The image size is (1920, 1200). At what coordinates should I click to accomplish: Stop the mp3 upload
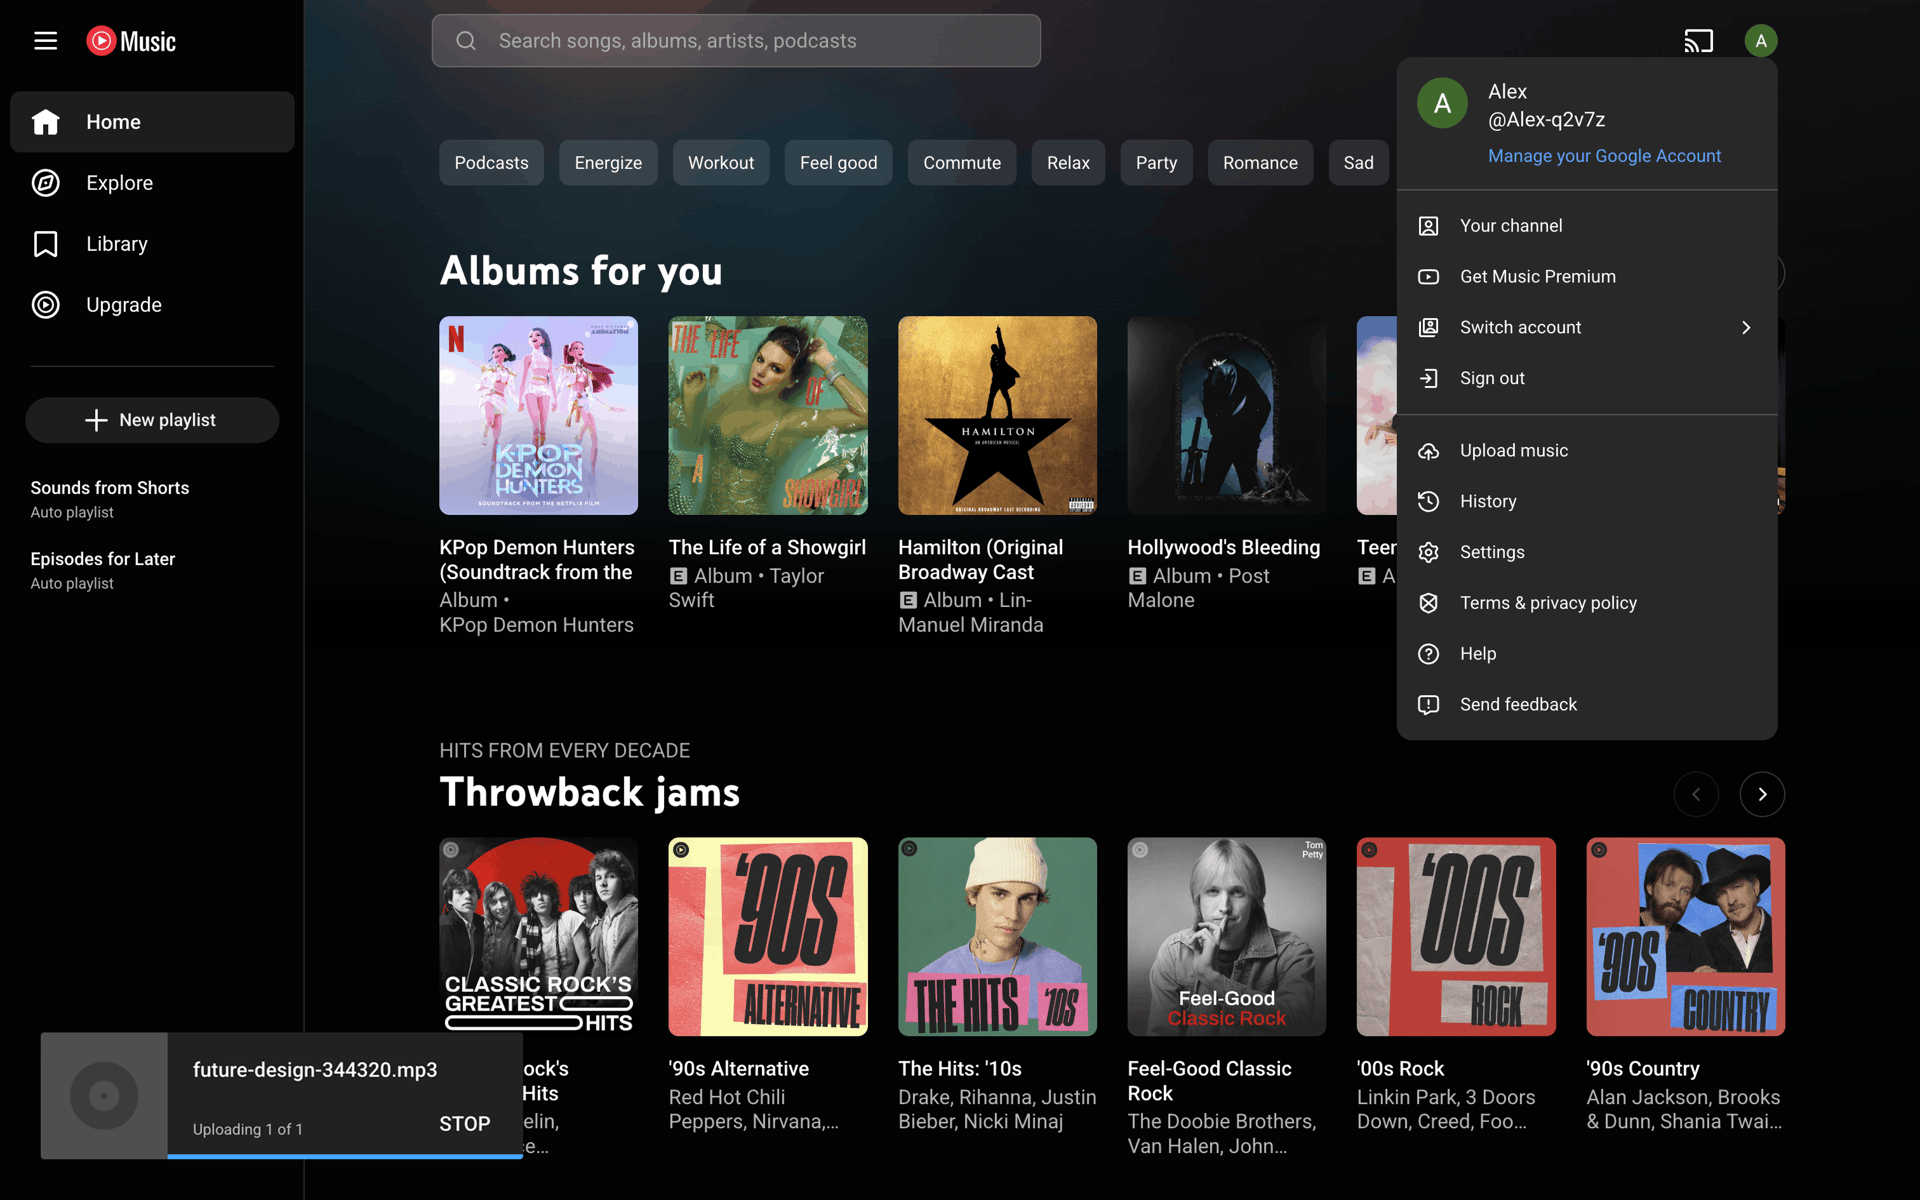click(465, 1124)
